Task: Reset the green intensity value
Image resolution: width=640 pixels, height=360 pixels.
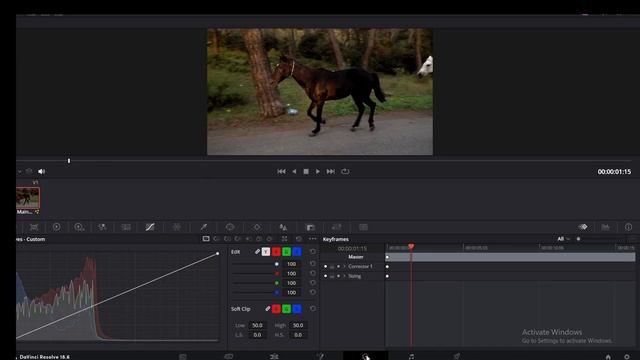Action: [x=313, y=283]
